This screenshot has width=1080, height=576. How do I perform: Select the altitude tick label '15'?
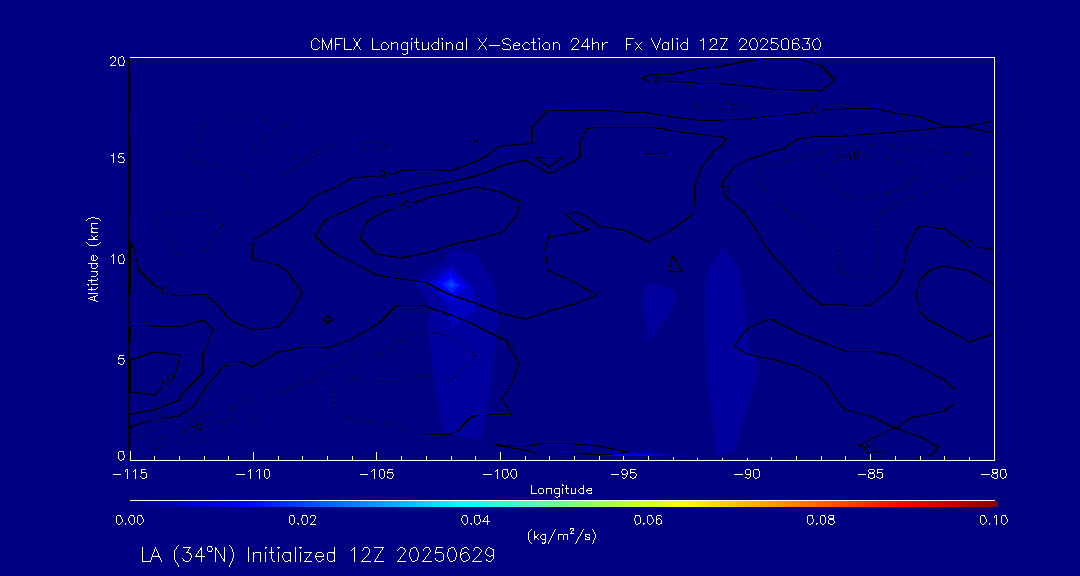coord(118,158)
